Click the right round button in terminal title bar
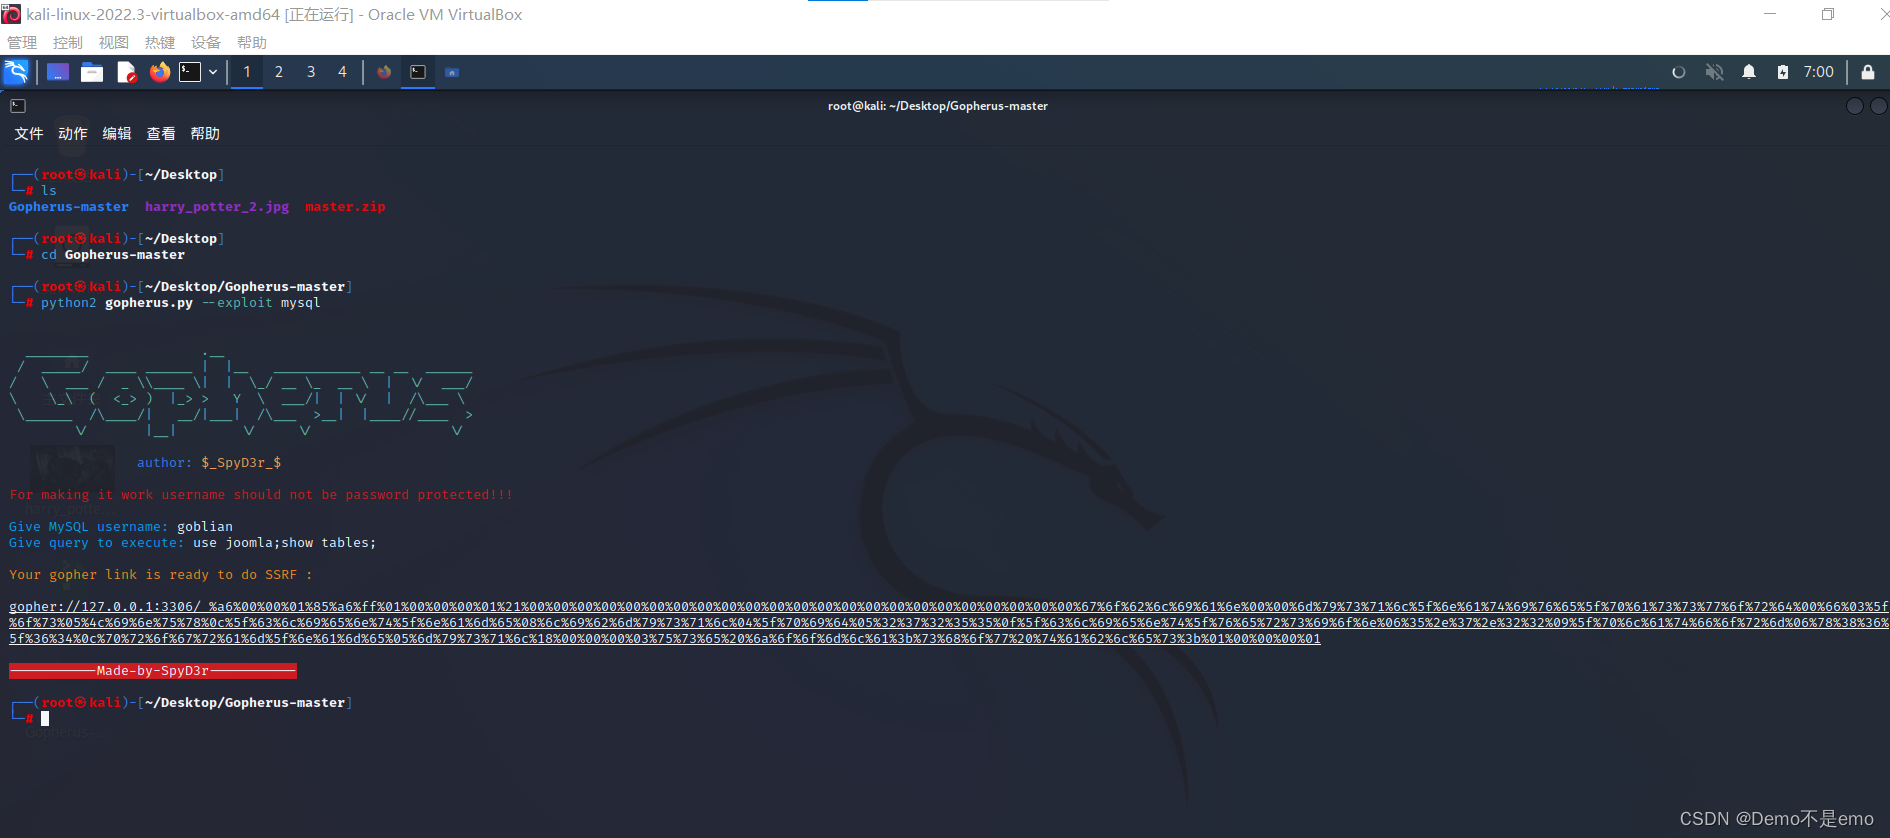Viewport: 1890px width, 838px height. tap(1879, 106)
